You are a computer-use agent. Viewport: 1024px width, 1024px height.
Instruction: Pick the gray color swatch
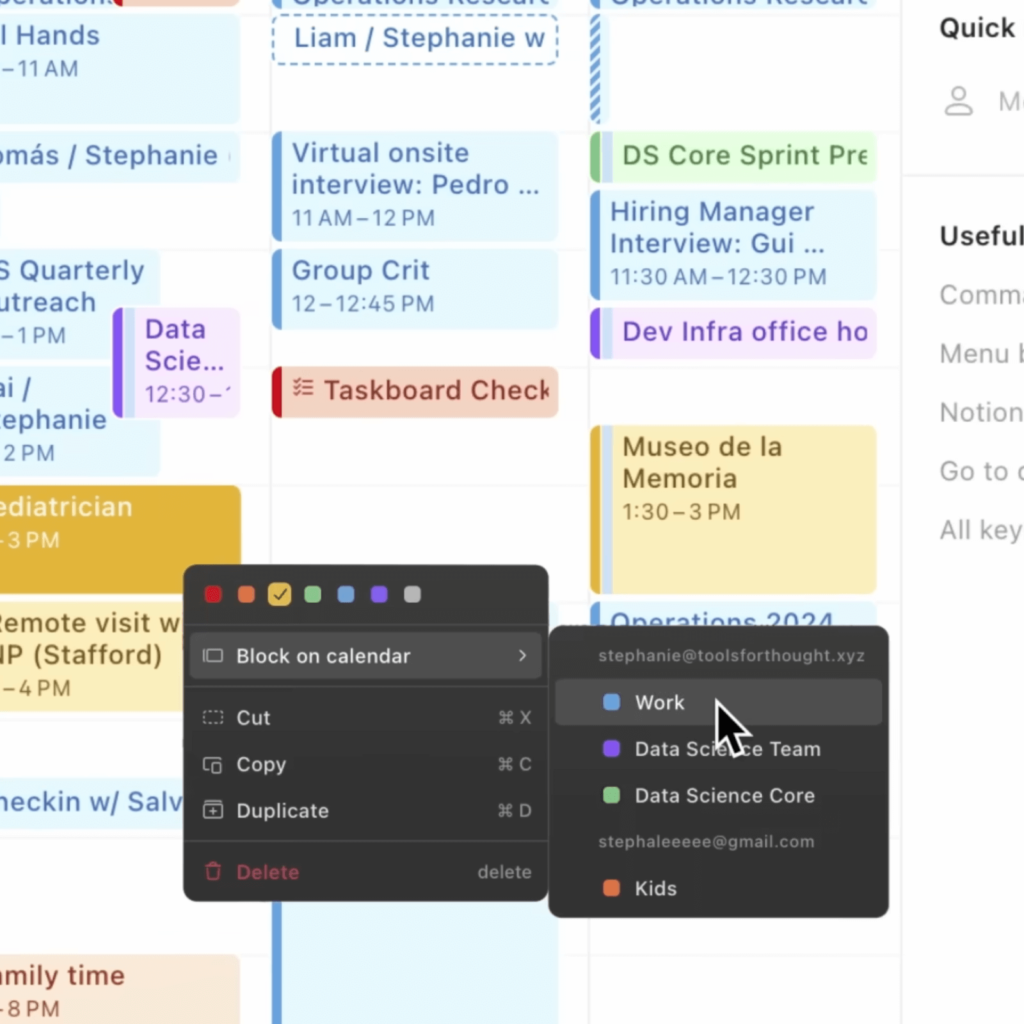tap(413, 594)
